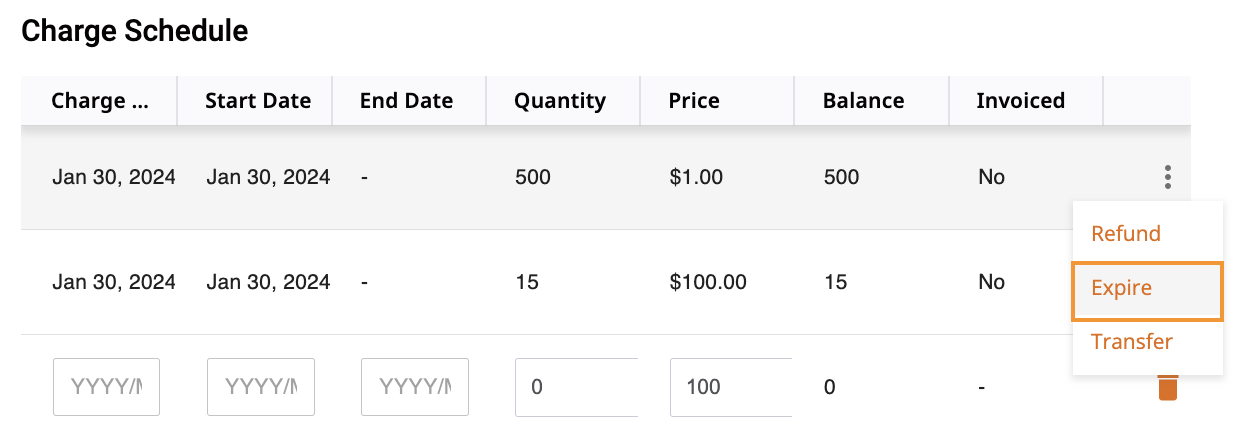Click the Price field showing 100

click(x=730, y=387)
